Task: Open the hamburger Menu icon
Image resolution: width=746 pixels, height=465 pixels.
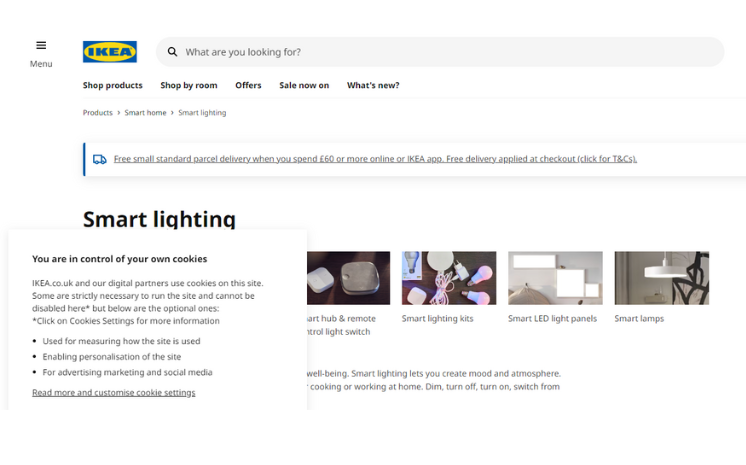Action: click(x=41, y=45)
